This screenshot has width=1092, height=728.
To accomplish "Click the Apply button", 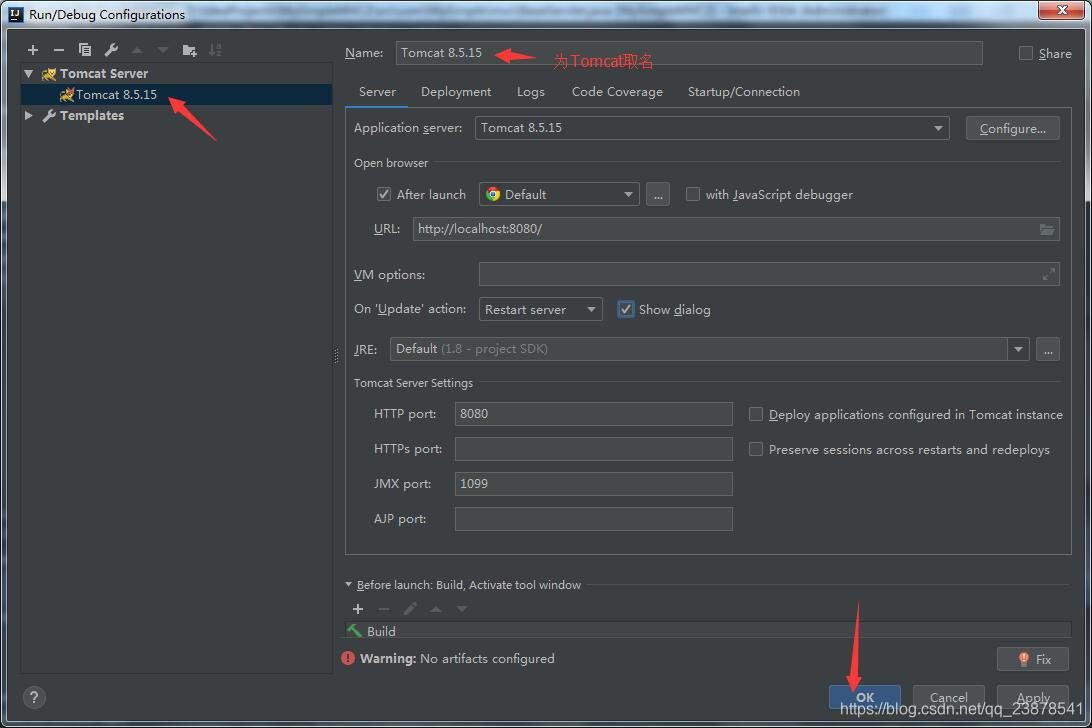I will [x=1033, y=697].
